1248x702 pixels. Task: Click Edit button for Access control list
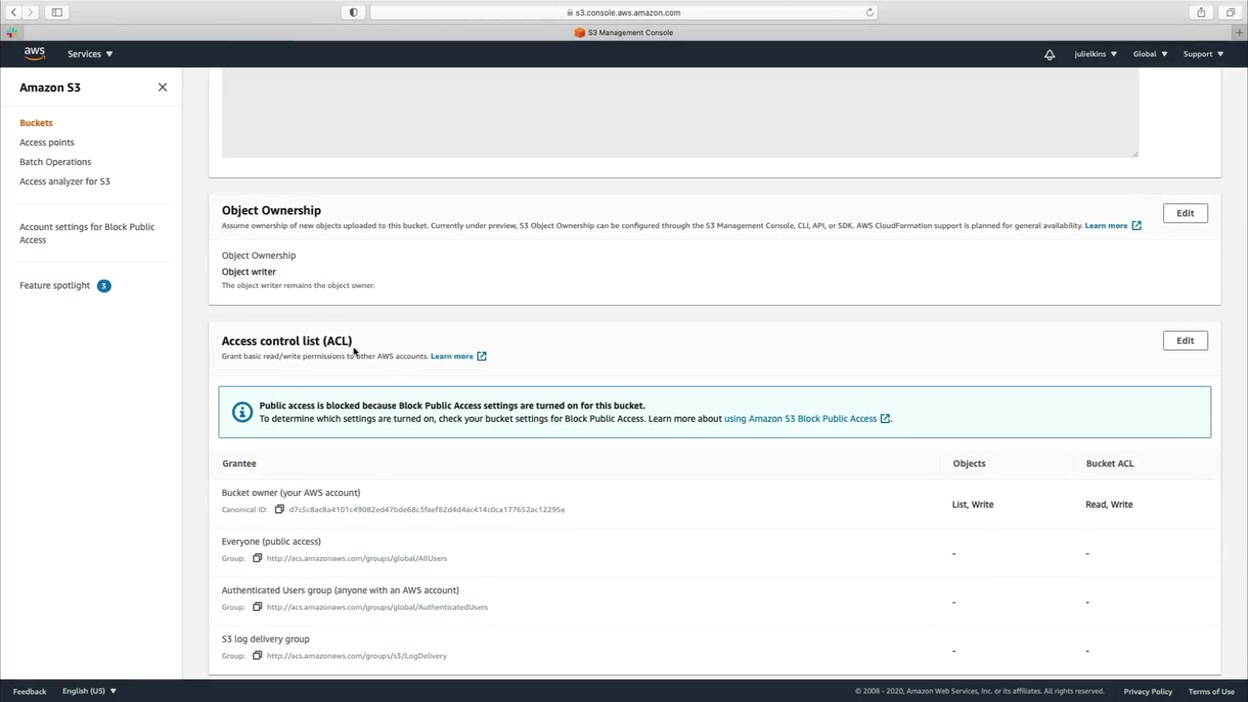point(1185,341)
